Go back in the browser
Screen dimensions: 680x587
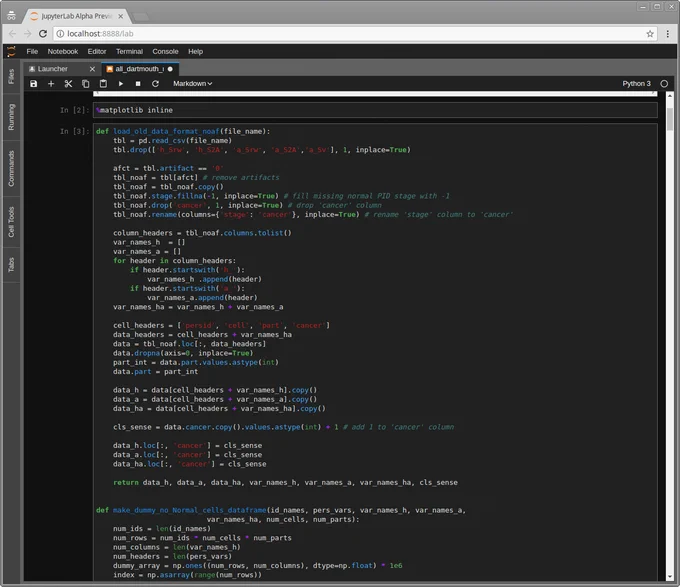point(12,33)
